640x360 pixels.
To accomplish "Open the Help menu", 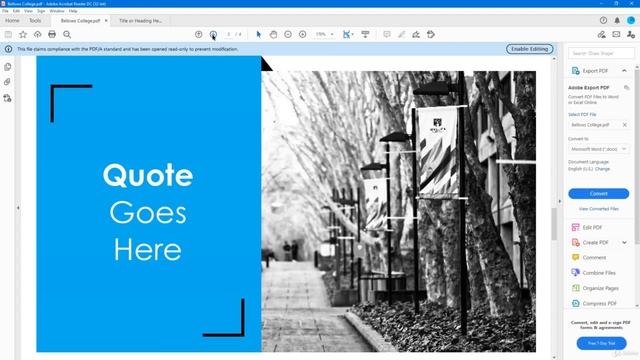I will 73,11.
